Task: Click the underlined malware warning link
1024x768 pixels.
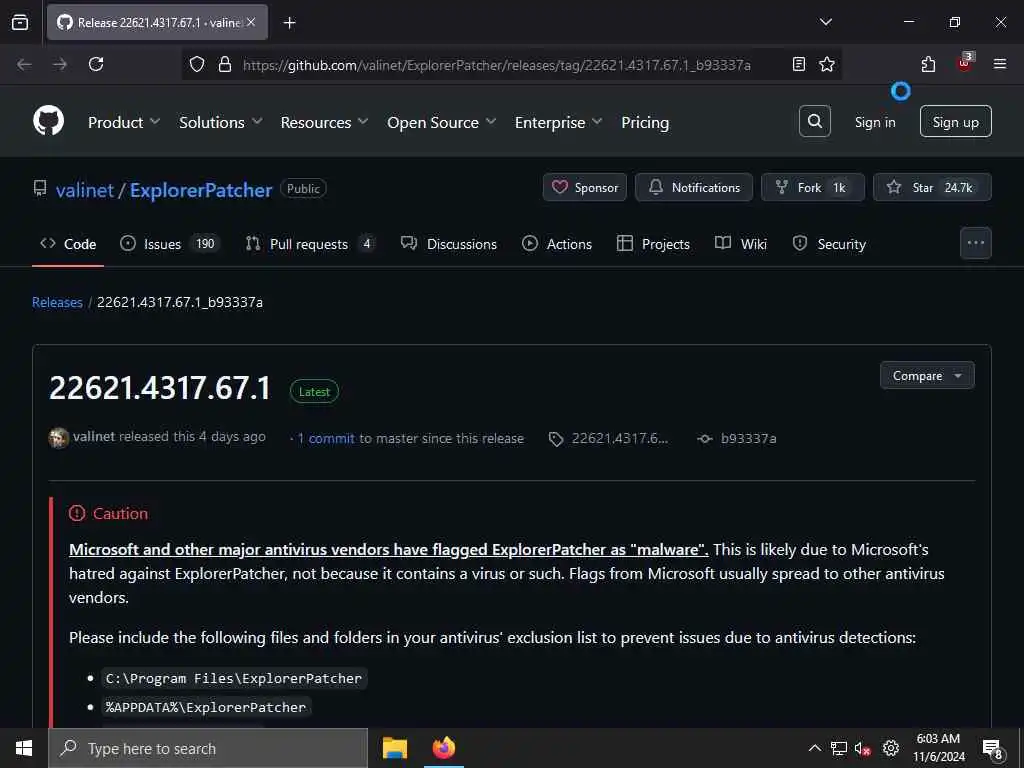Action: click(x=389, y=550)
